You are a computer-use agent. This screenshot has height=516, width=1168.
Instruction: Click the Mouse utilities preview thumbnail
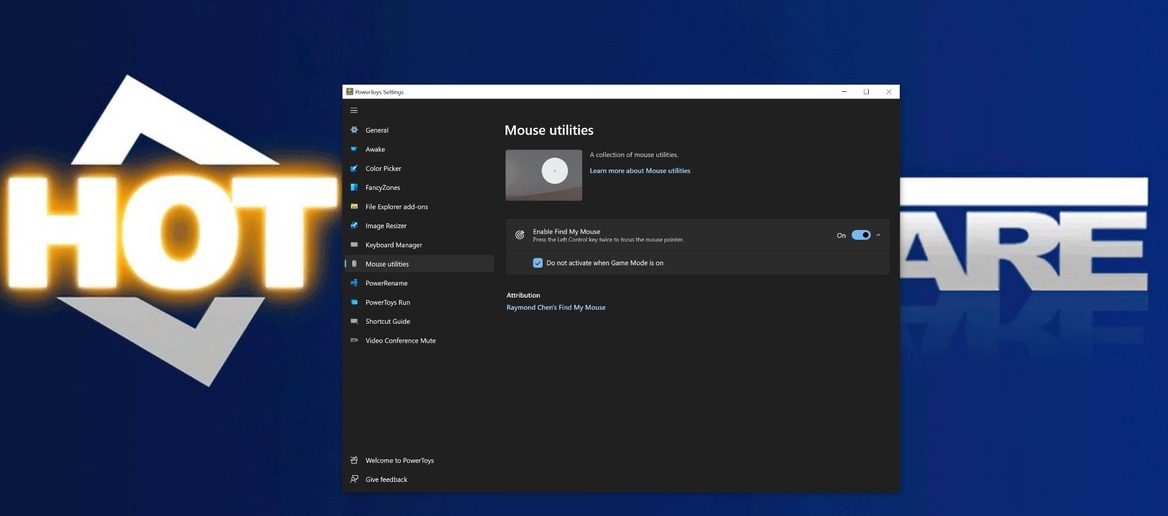(x=544, y=175)
